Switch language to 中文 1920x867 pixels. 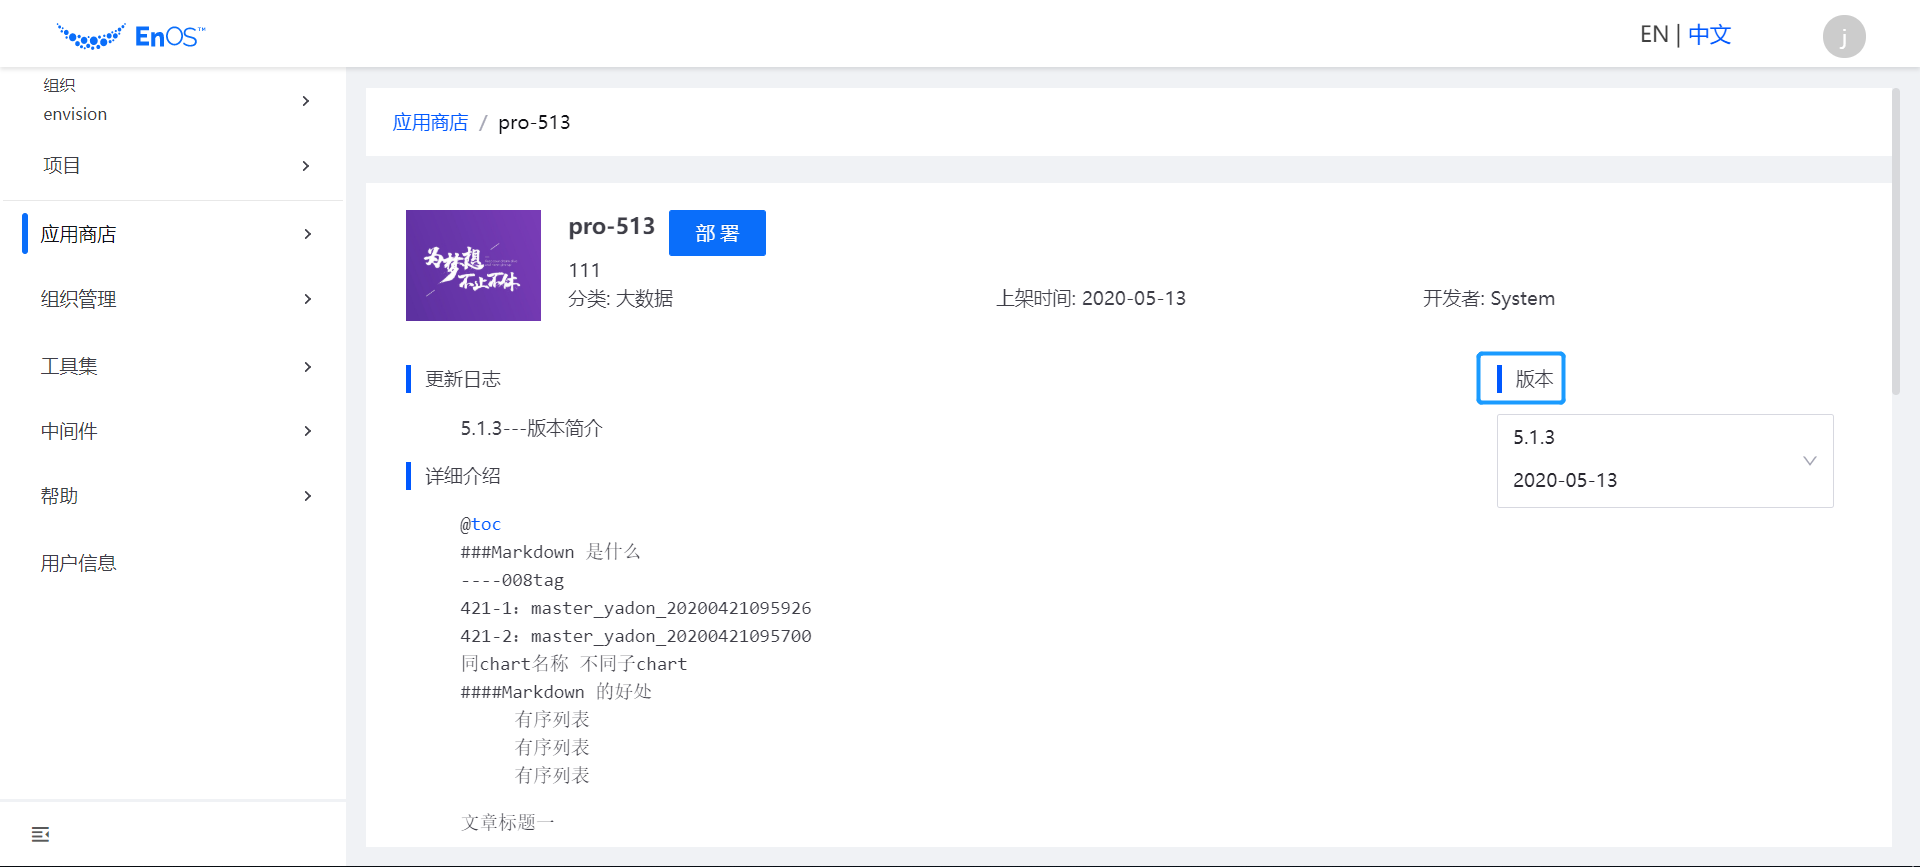1709,35
